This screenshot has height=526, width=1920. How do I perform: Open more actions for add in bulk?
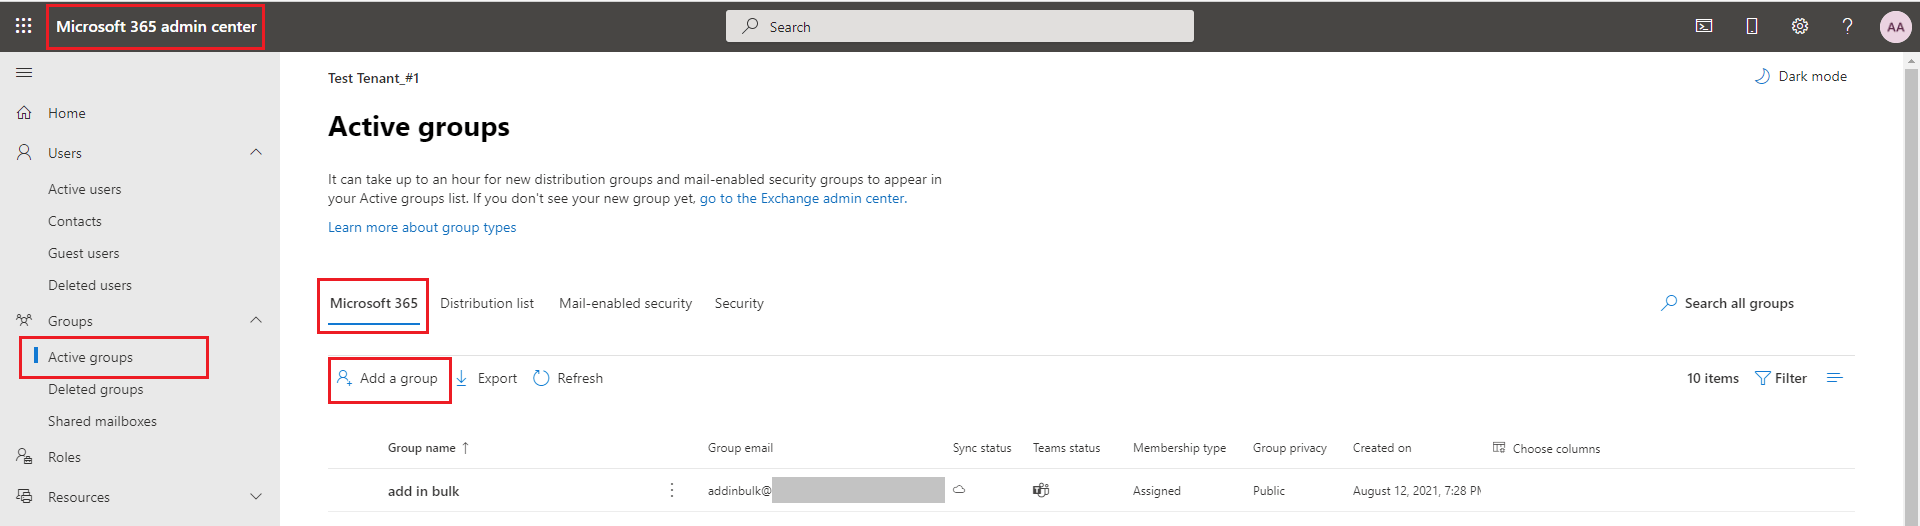[672, 490]
